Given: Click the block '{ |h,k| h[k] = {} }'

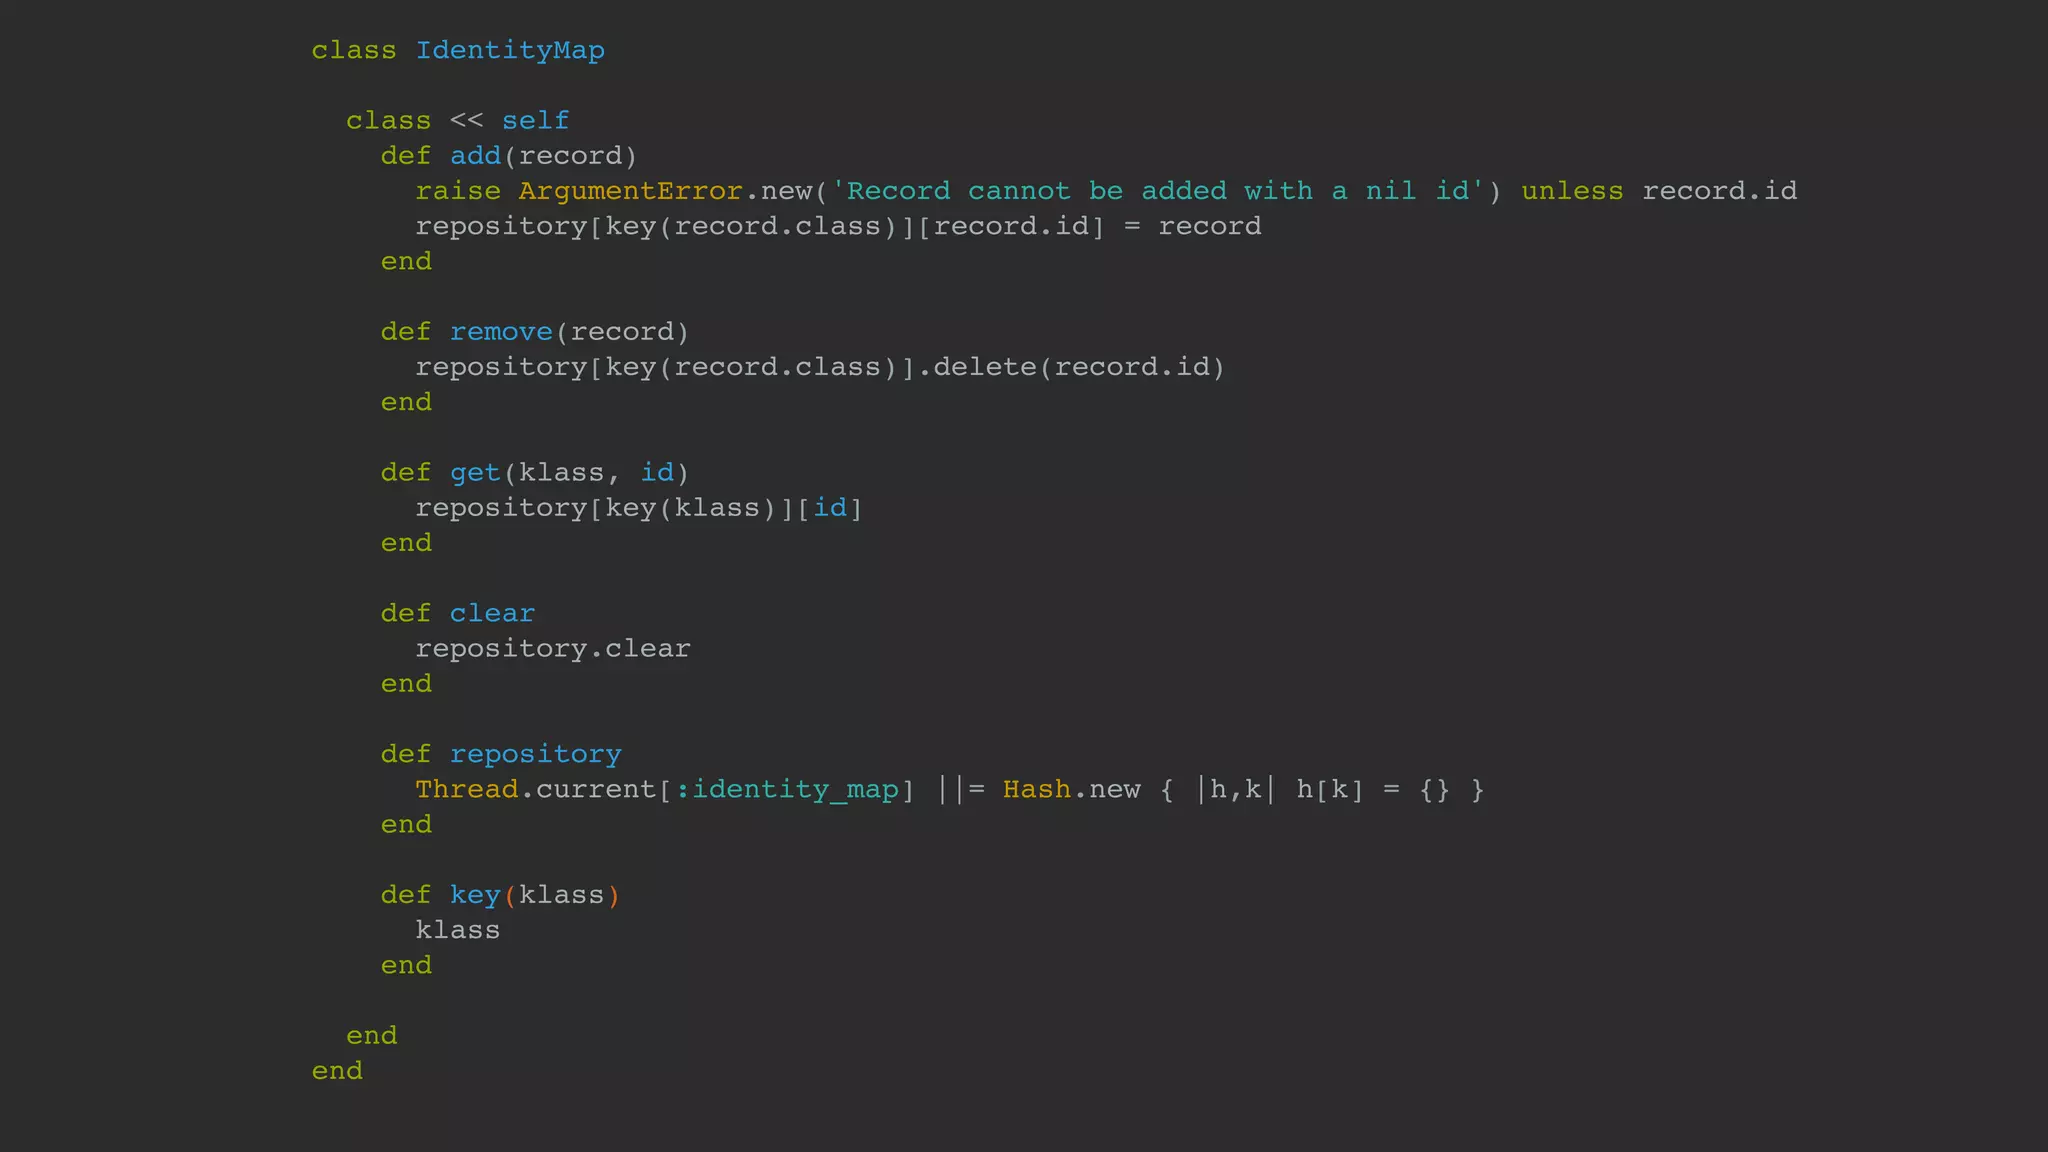Looking at the screenshot, I should (x=1323, y=790).
